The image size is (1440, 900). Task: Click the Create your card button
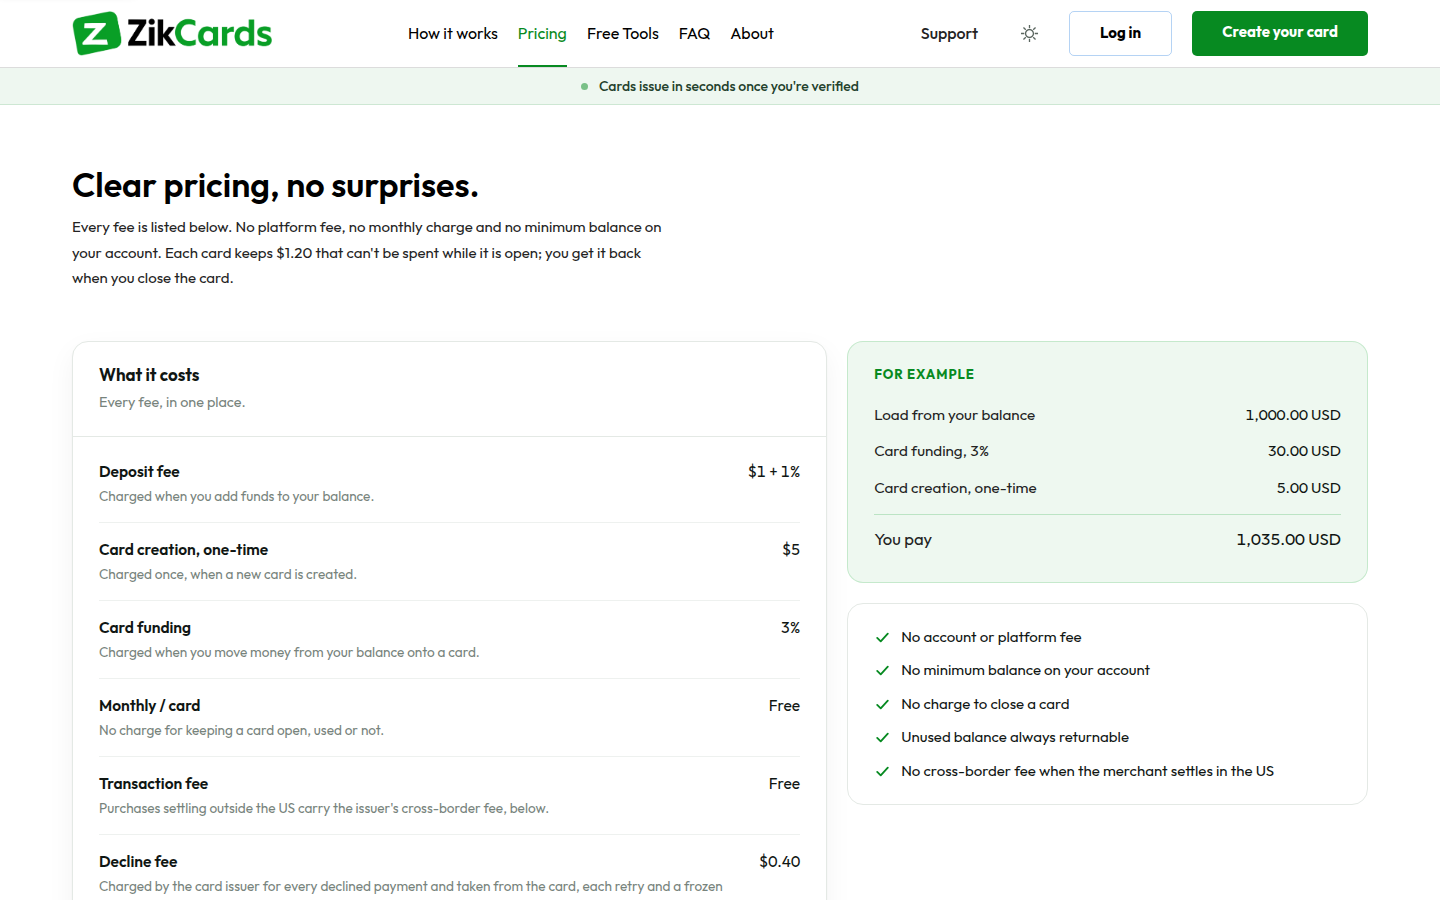click(x=1280, y=33)
